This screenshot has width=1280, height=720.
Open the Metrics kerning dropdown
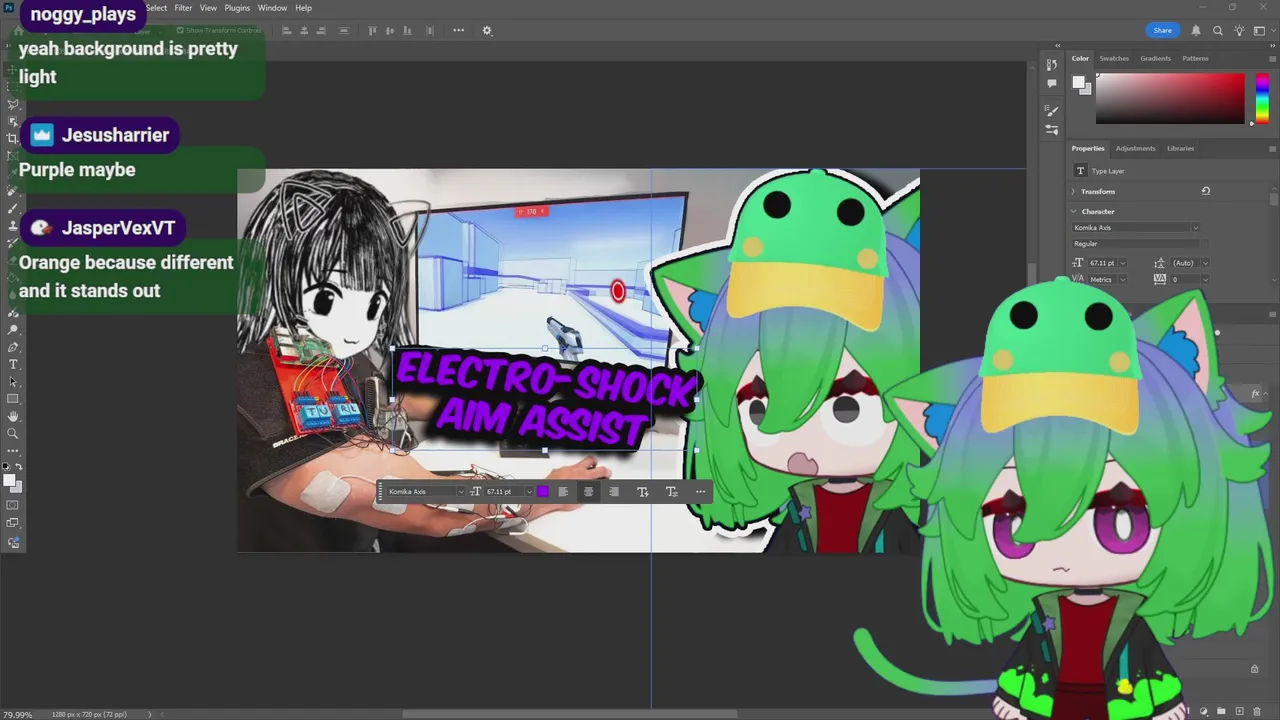coord(1123,280)
